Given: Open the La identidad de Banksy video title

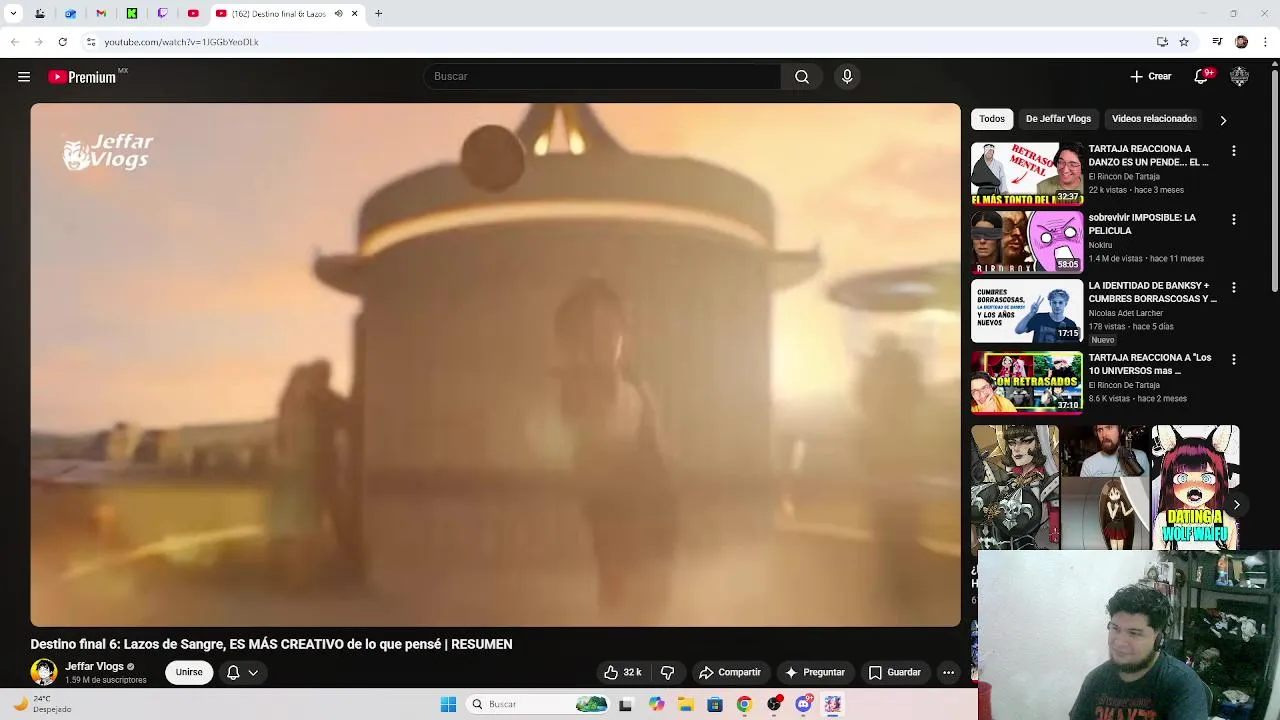Looking at the screenshot, I should click(x=1152, y=292).
